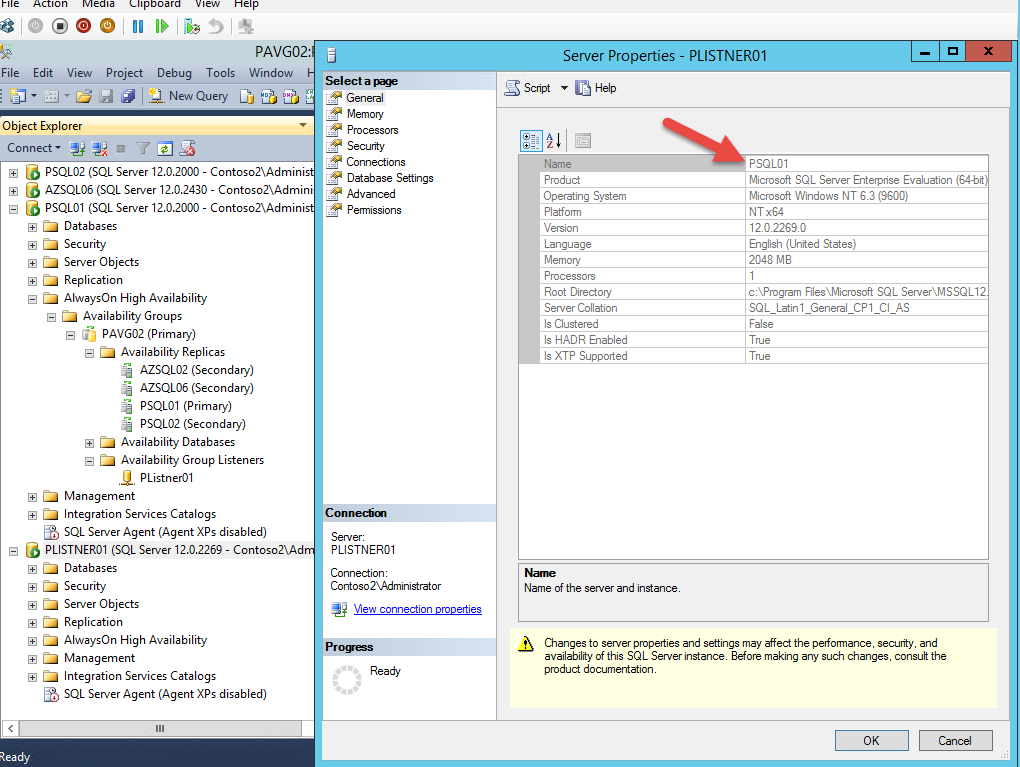The height and width of the screenshot is (767, 1020).
Task: Select the General page
Action: pos(364,98)
